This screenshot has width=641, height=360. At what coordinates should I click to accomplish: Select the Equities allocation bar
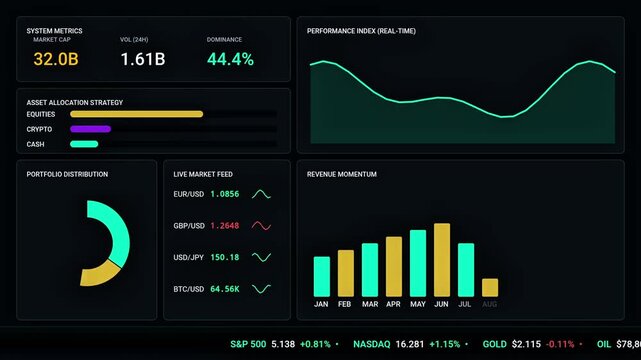(x=137, y=114)
